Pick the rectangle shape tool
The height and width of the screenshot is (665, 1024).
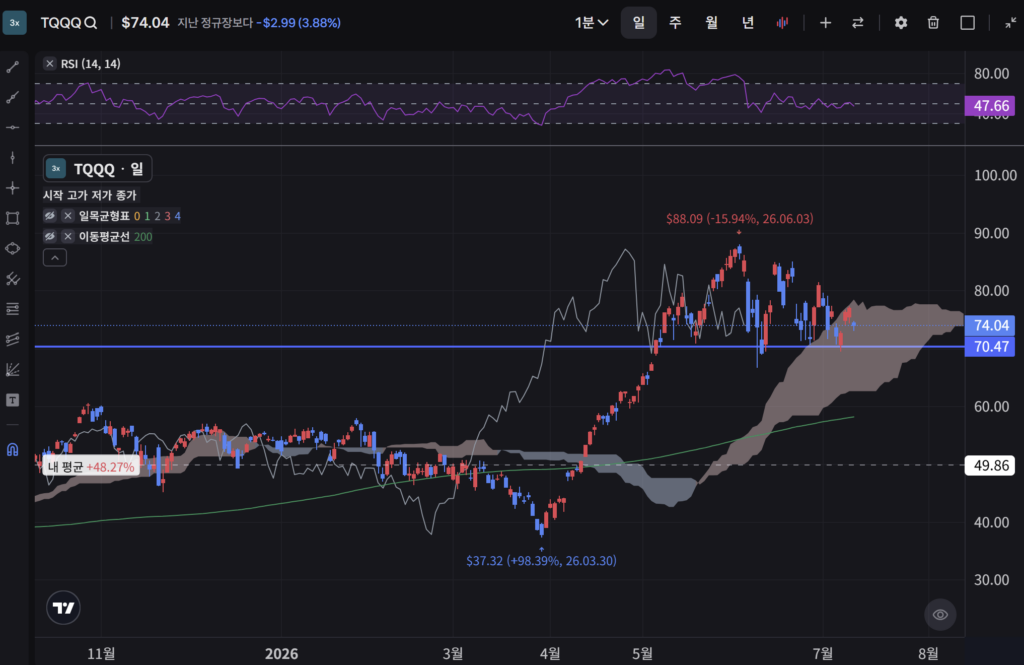click(x=12, y=218)
